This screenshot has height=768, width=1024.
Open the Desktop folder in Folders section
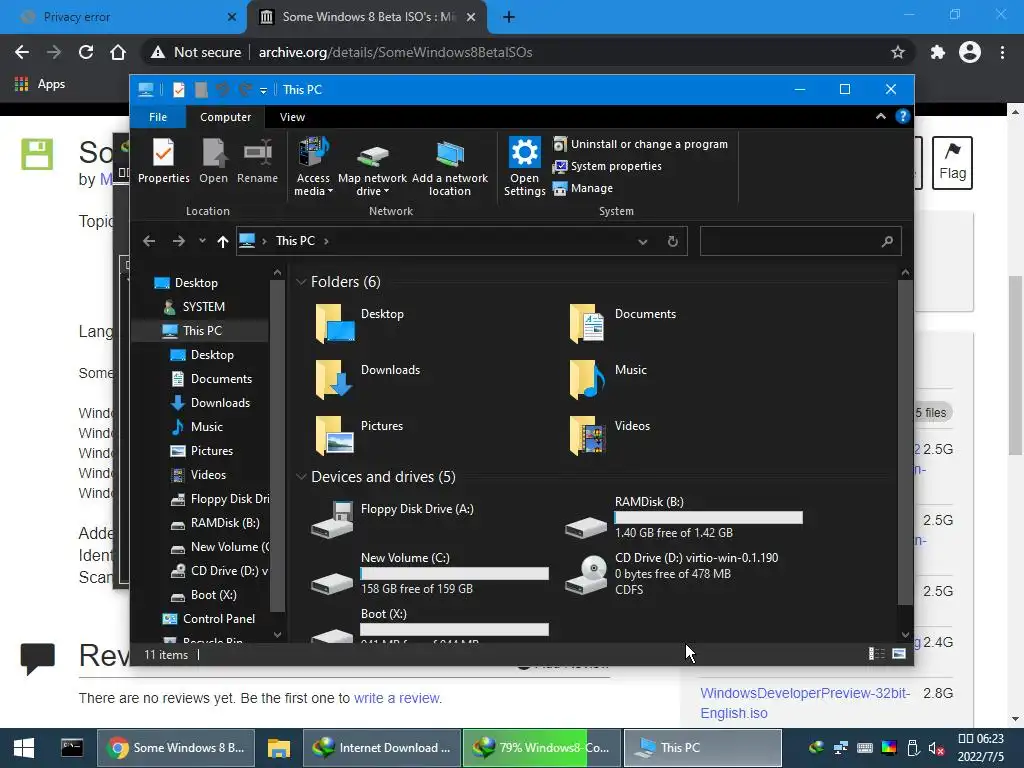(359, 323)
